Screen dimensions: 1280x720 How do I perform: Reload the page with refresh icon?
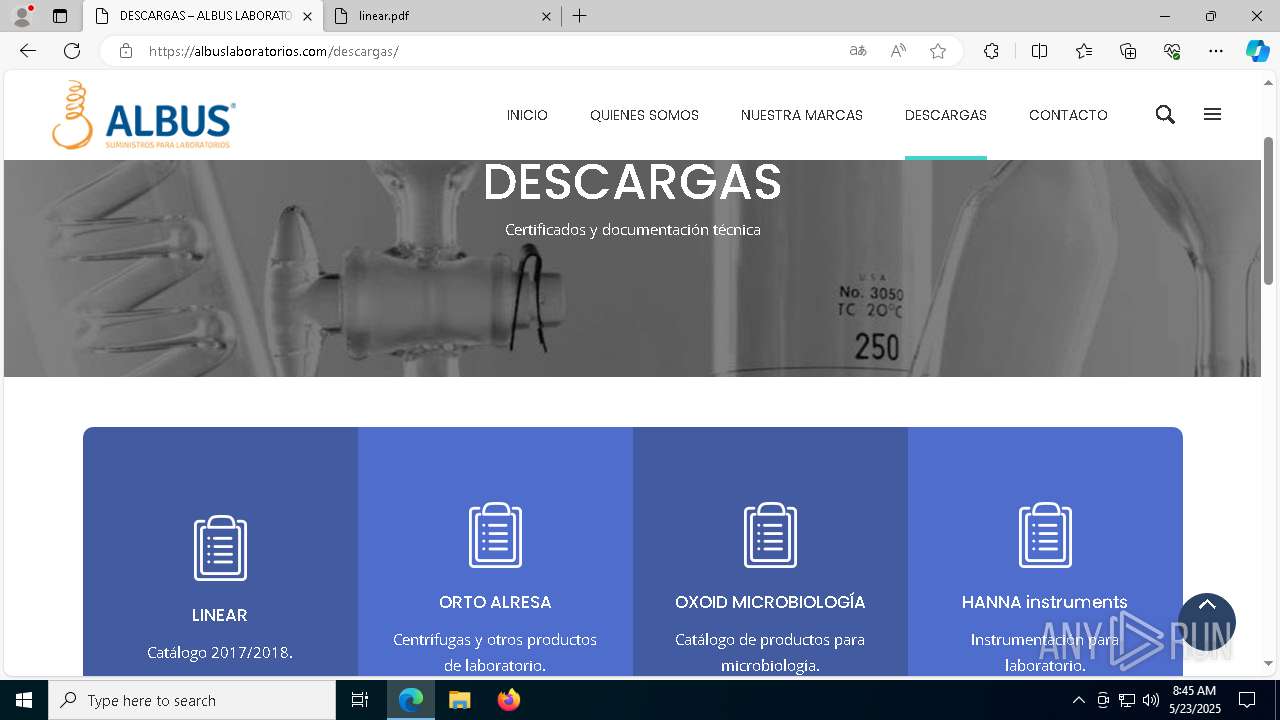(72, 51)
